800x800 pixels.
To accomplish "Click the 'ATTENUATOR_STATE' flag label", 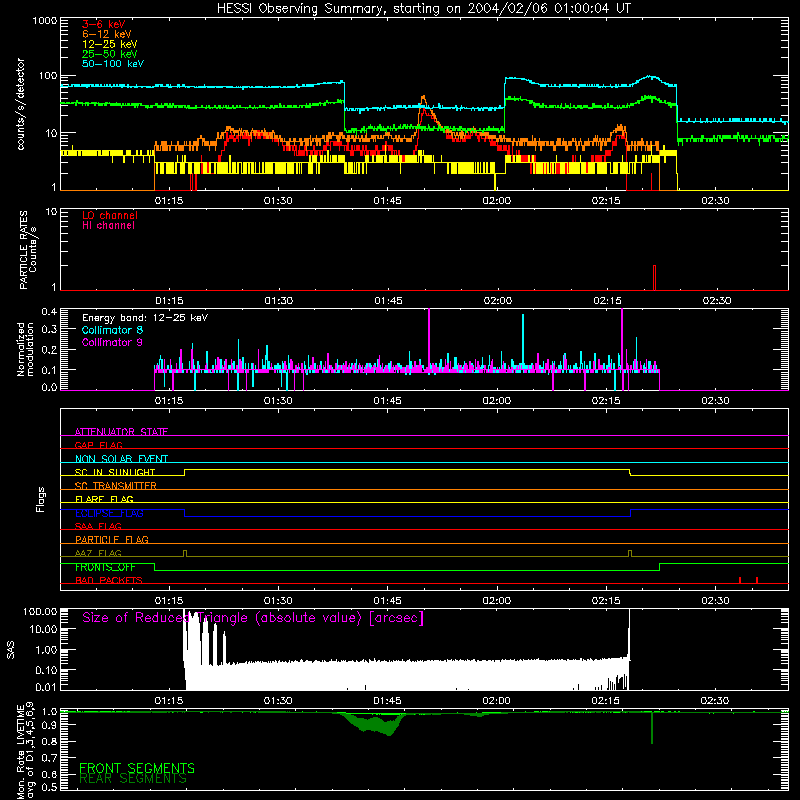I will click(x=121, y=432).
